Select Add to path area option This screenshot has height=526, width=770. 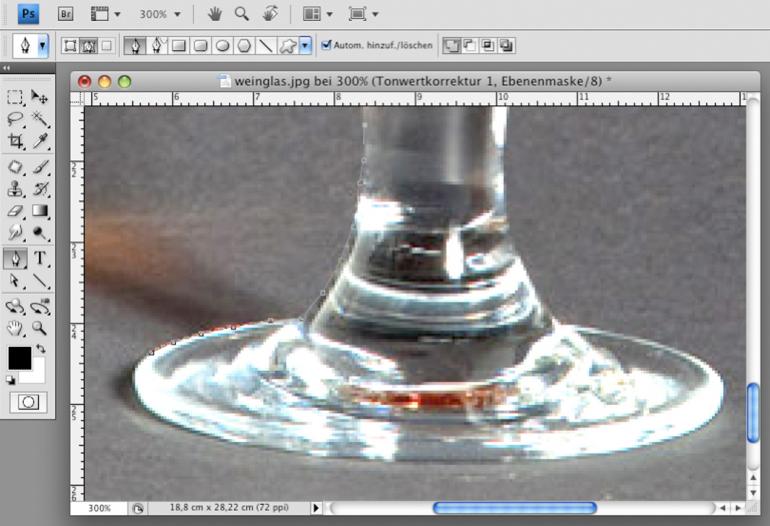(451, 46)
